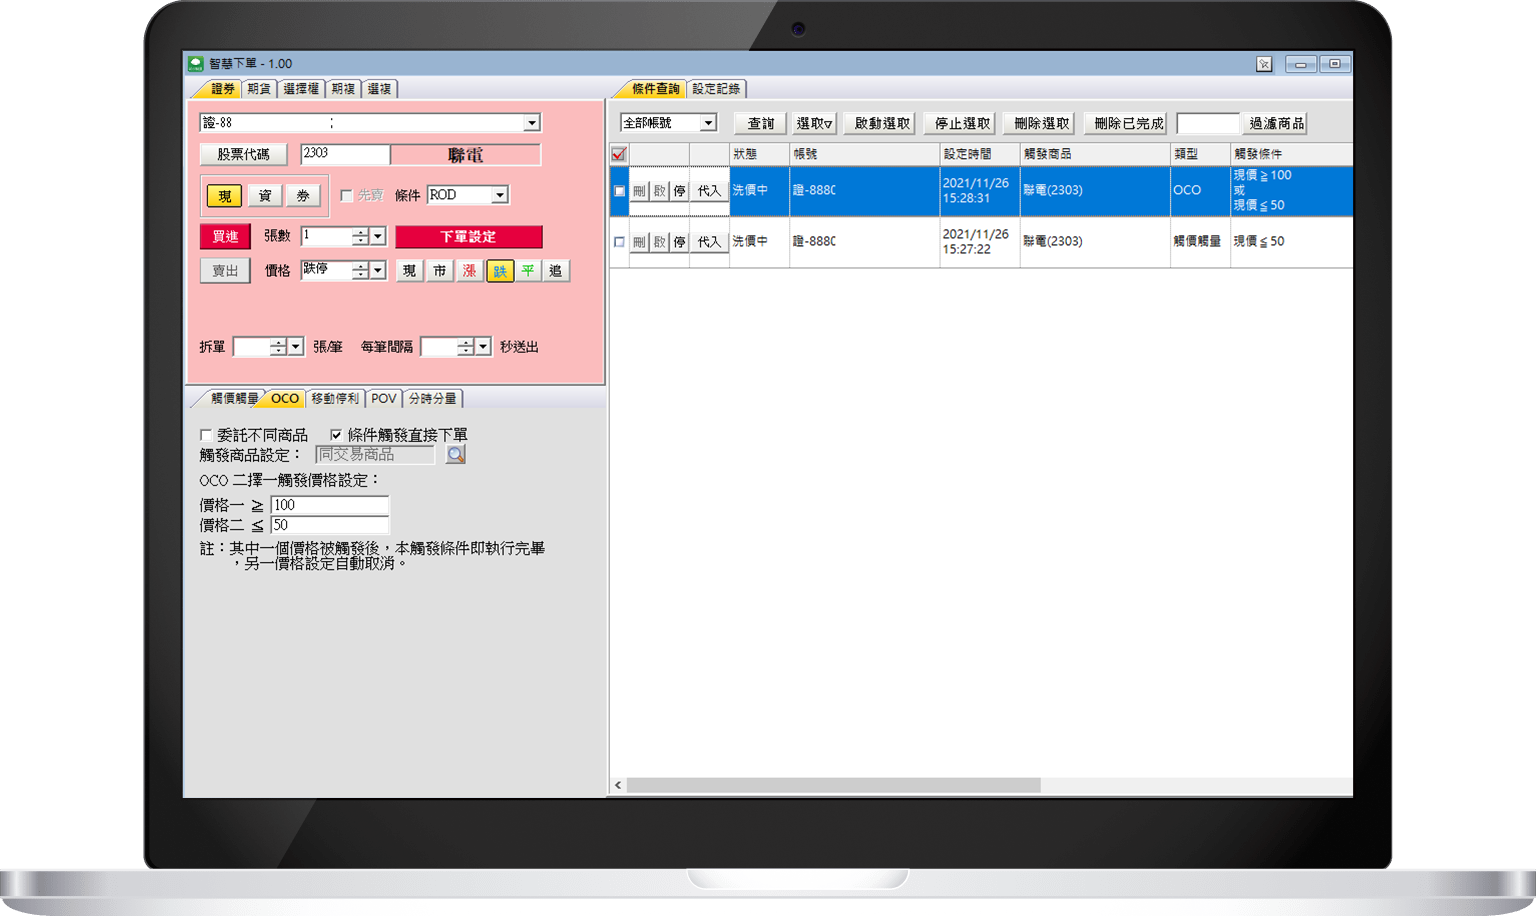Check the 觸價觸量 row checkbox

[x=619, y=242]
